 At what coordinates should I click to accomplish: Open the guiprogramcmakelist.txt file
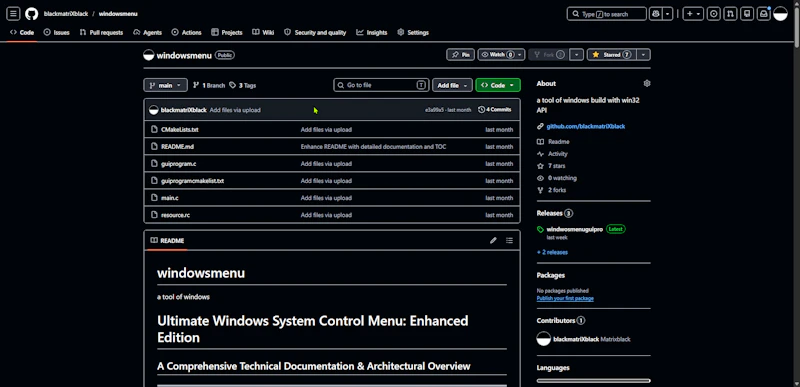(192, 180)
